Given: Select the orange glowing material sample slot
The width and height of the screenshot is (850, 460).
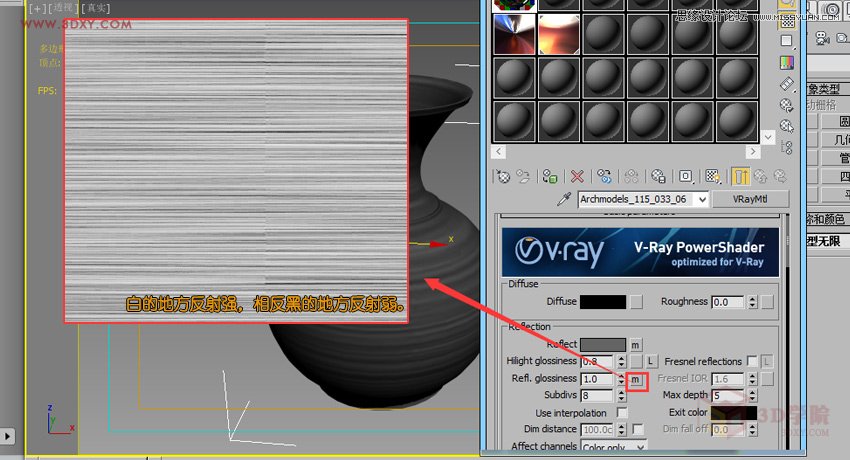Looking at the screenshot, I should (559, 34).
